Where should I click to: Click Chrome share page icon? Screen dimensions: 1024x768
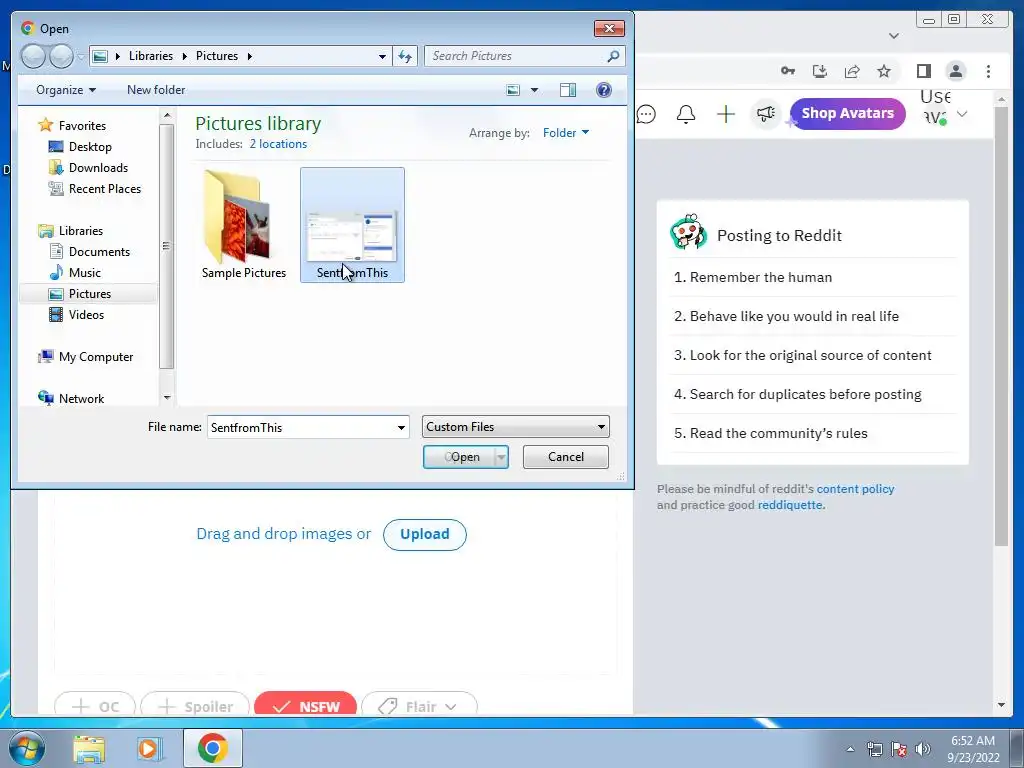pyautogui.click(x=852, y=71)
